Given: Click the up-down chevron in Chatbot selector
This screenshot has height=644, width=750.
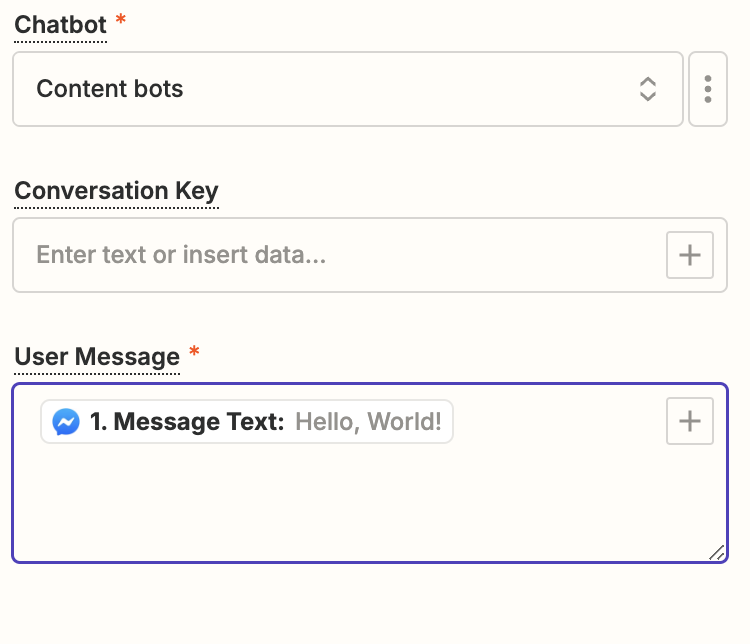Looking at the screenshot, I should [648, 89].
